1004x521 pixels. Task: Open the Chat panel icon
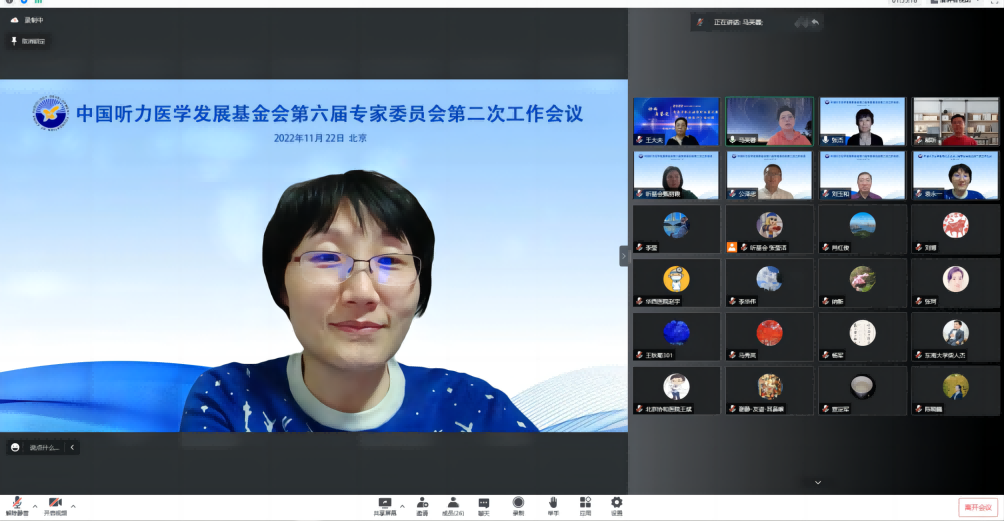(484, 504)
